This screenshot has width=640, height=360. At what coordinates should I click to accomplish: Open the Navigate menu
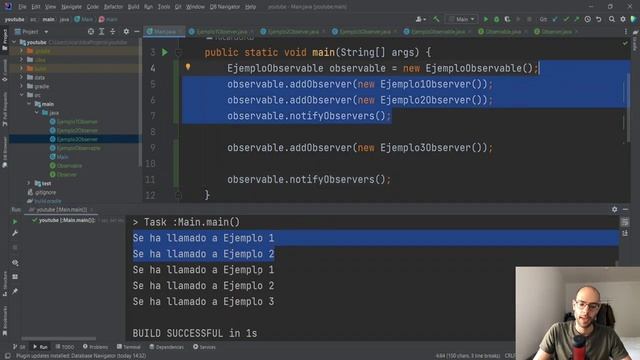point(71,7)
